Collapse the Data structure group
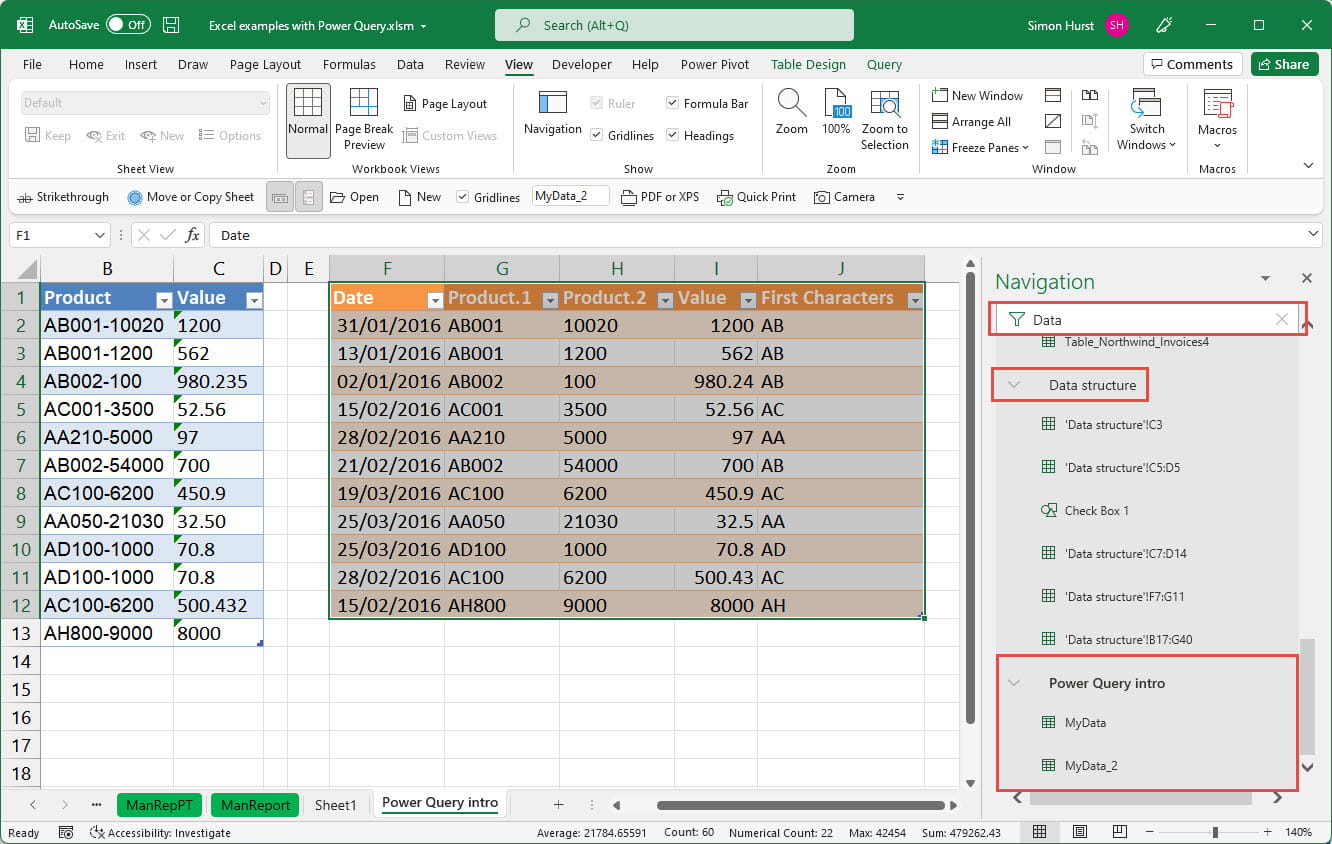Viewport: 1332px width, 844px height. click(x=1014, y=385)
